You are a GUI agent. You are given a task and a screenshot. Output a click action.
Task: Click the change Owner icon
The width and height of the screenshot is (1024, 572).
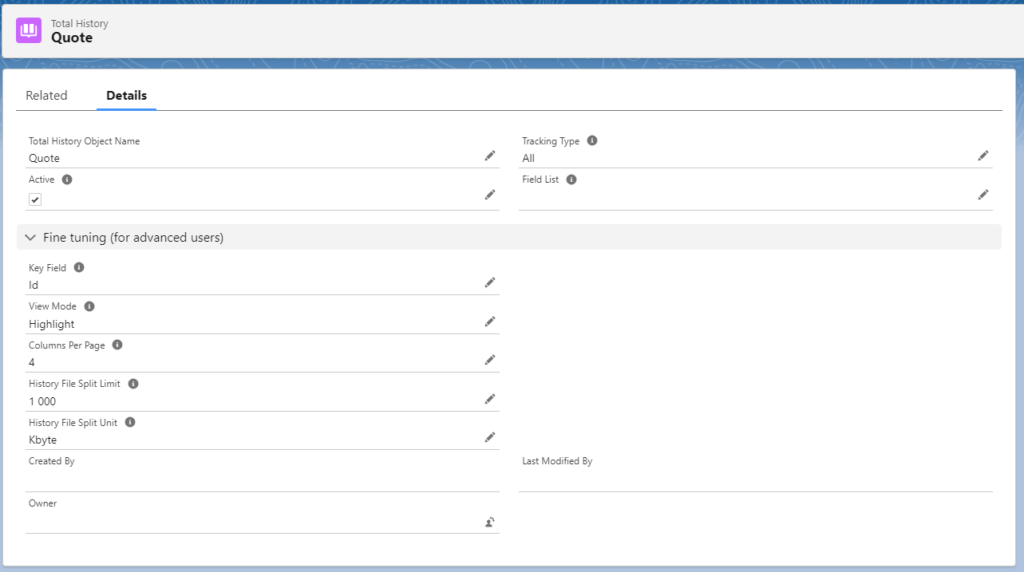[x=489, y=522]
